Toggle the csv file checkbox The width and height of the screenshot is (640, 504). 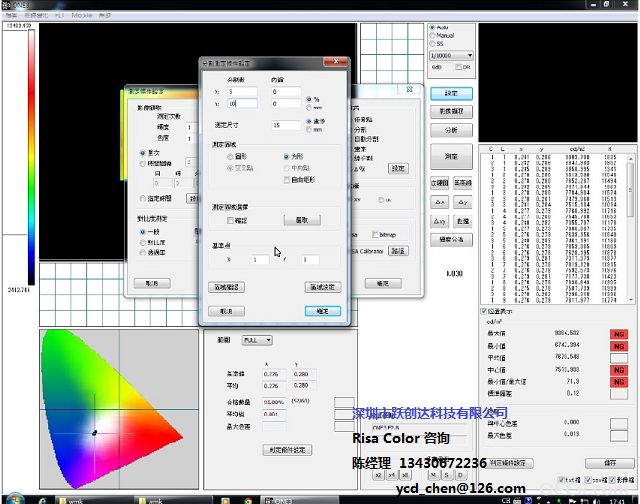pos(588,480)
